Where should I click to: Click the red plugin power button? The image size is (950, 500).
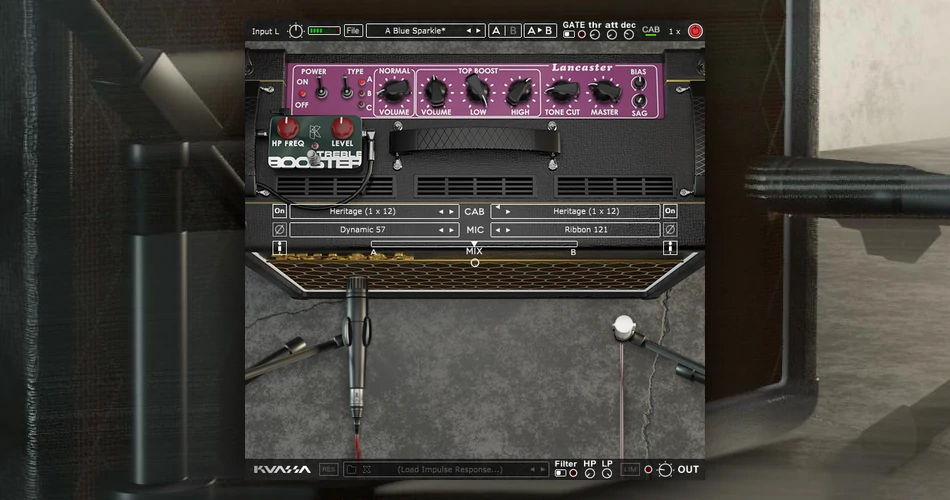coord(696,31)
